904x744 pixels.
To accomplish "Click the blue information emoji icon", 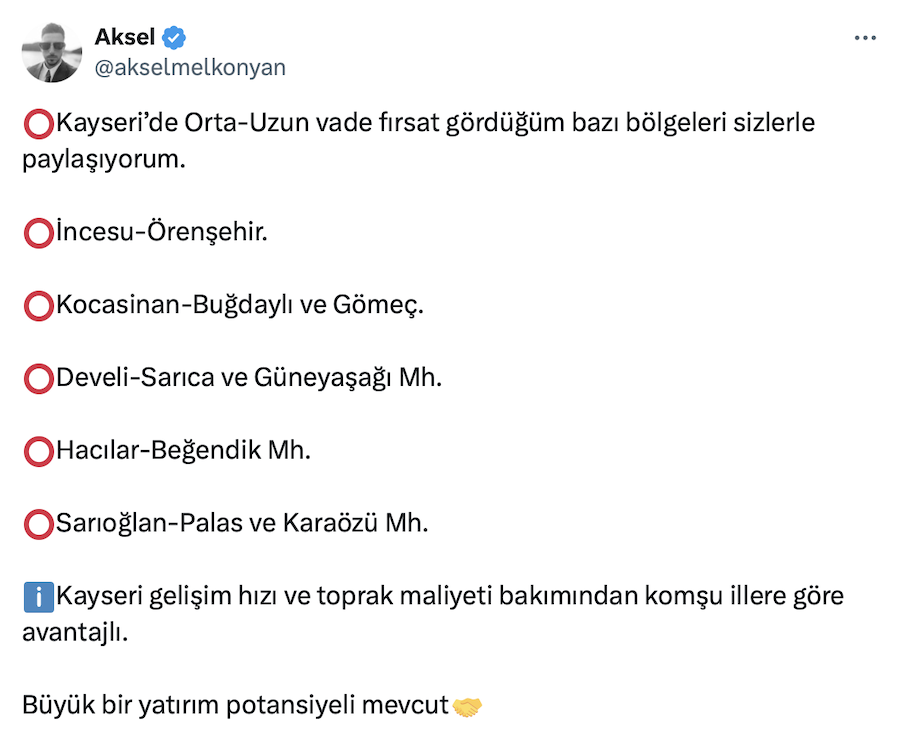I will tap(37, 597).
